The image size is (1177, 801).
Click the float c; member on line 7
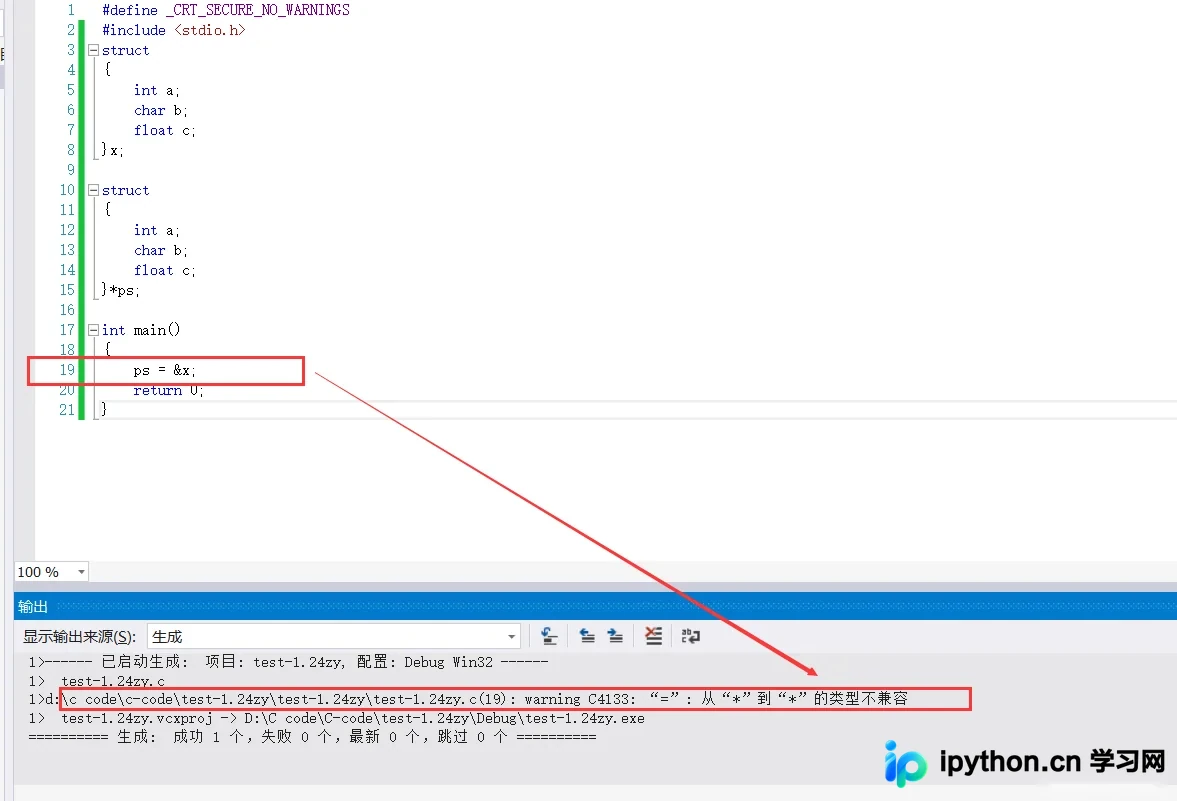pyautogui.click(x=164, y=131)
